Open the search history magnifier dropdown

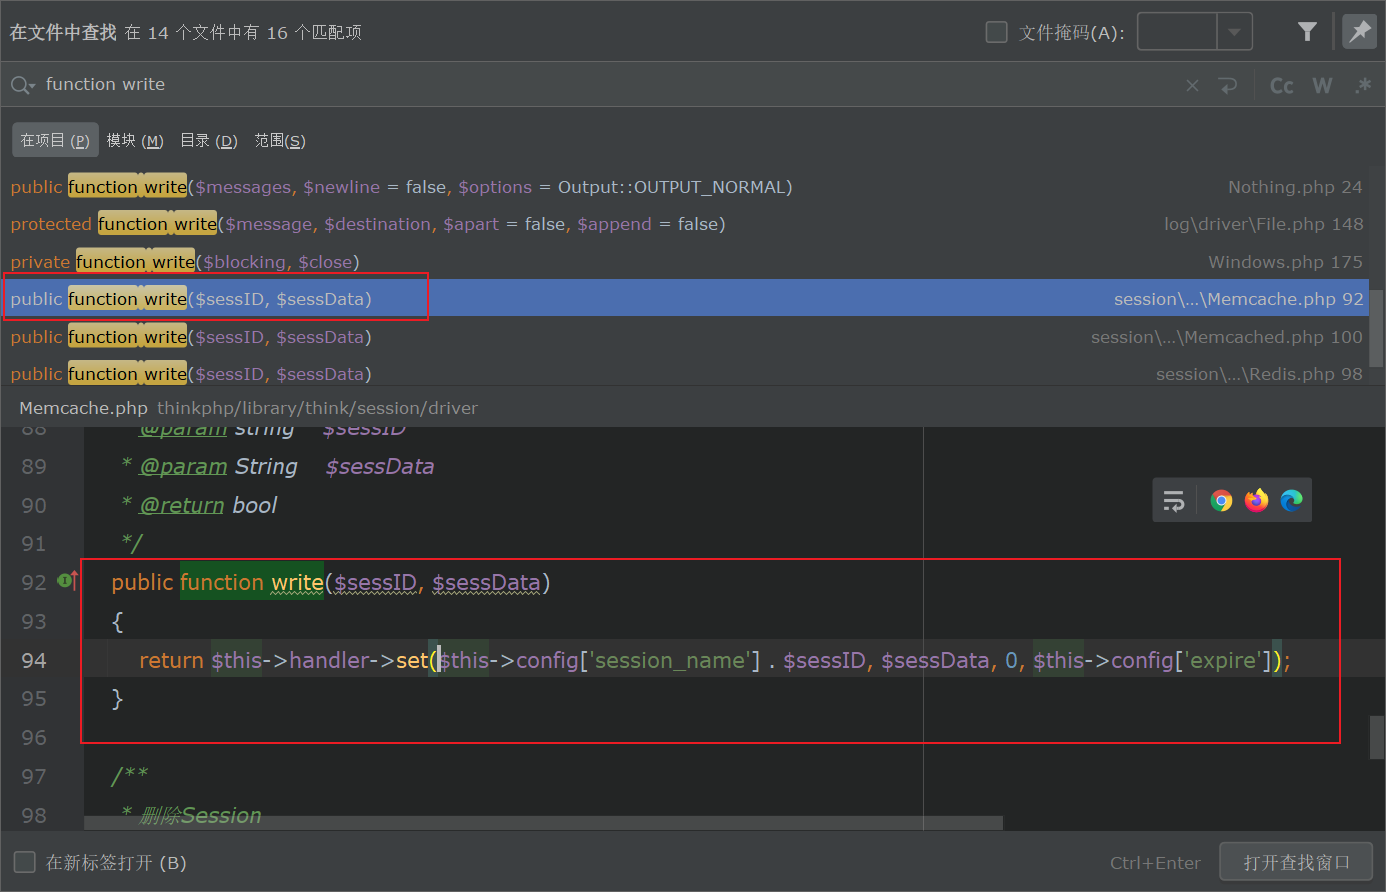coord(22,86)
